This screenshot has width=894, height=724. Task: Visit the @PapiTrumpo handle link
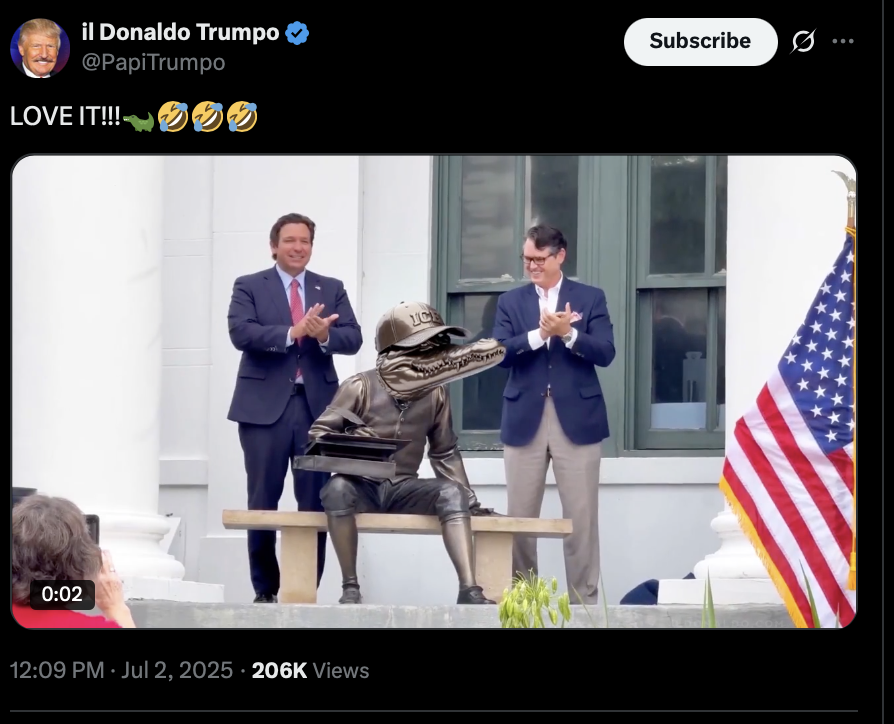pos(153,62)
